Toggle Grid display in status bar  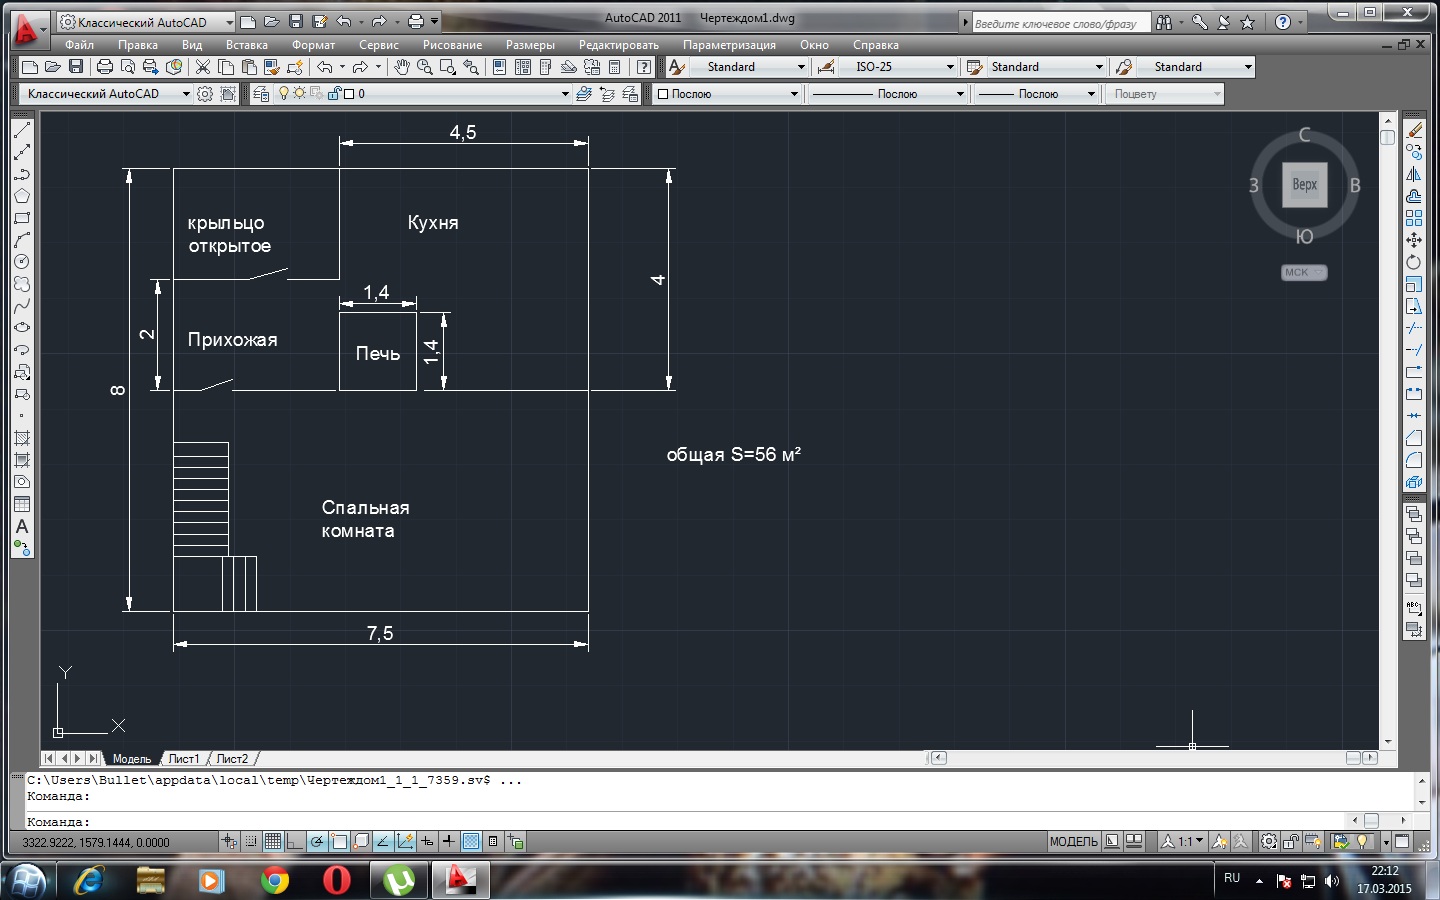272,842
